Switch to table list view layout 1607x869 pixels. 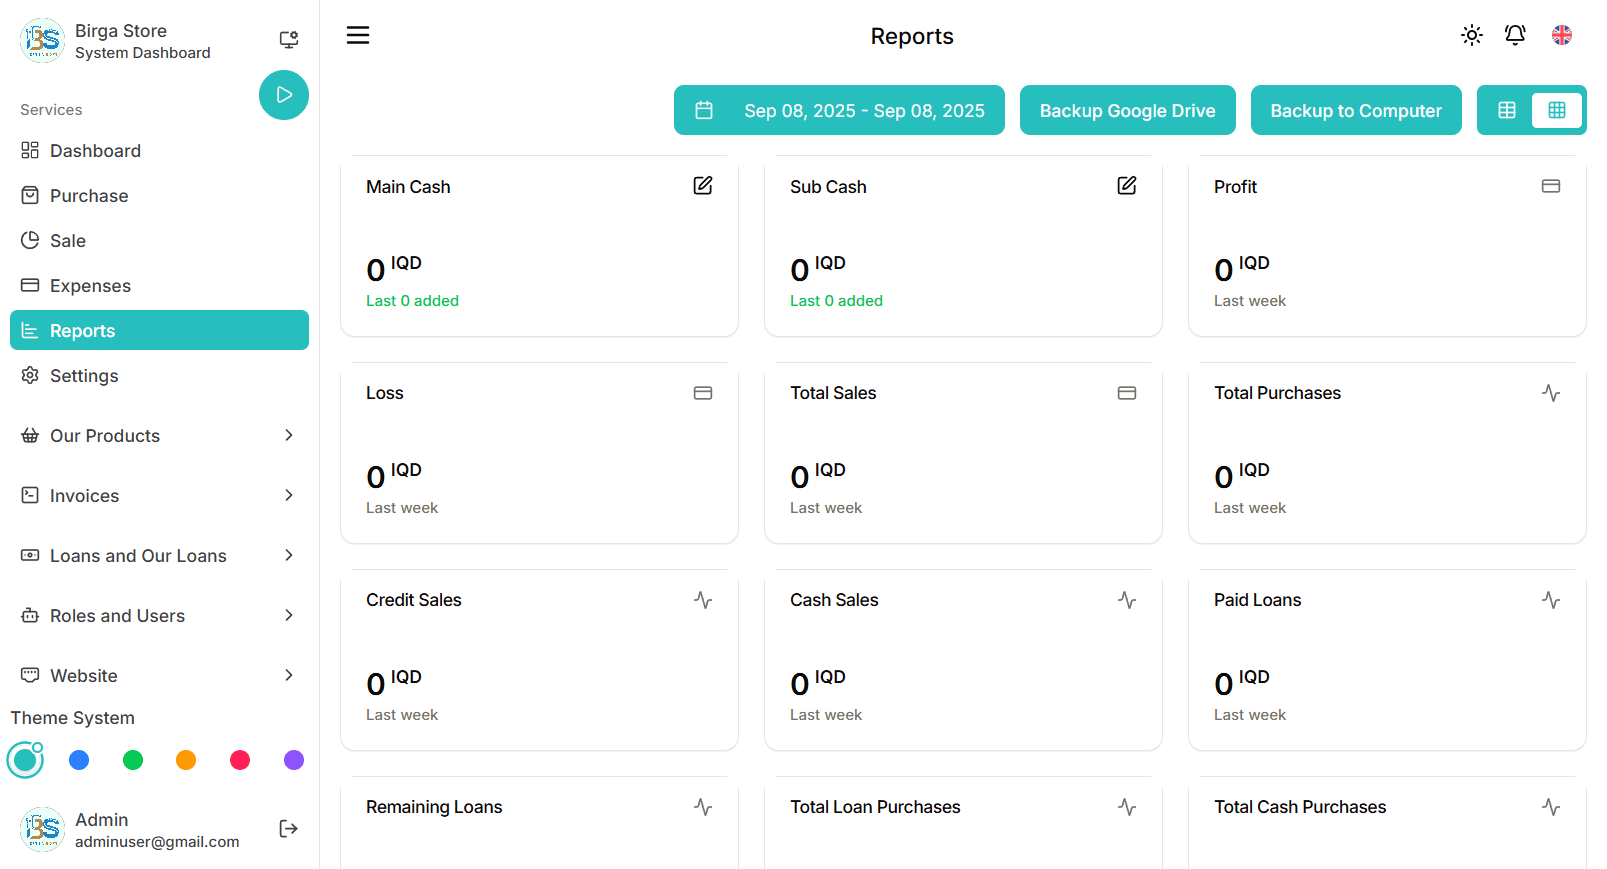(1507, 110)
